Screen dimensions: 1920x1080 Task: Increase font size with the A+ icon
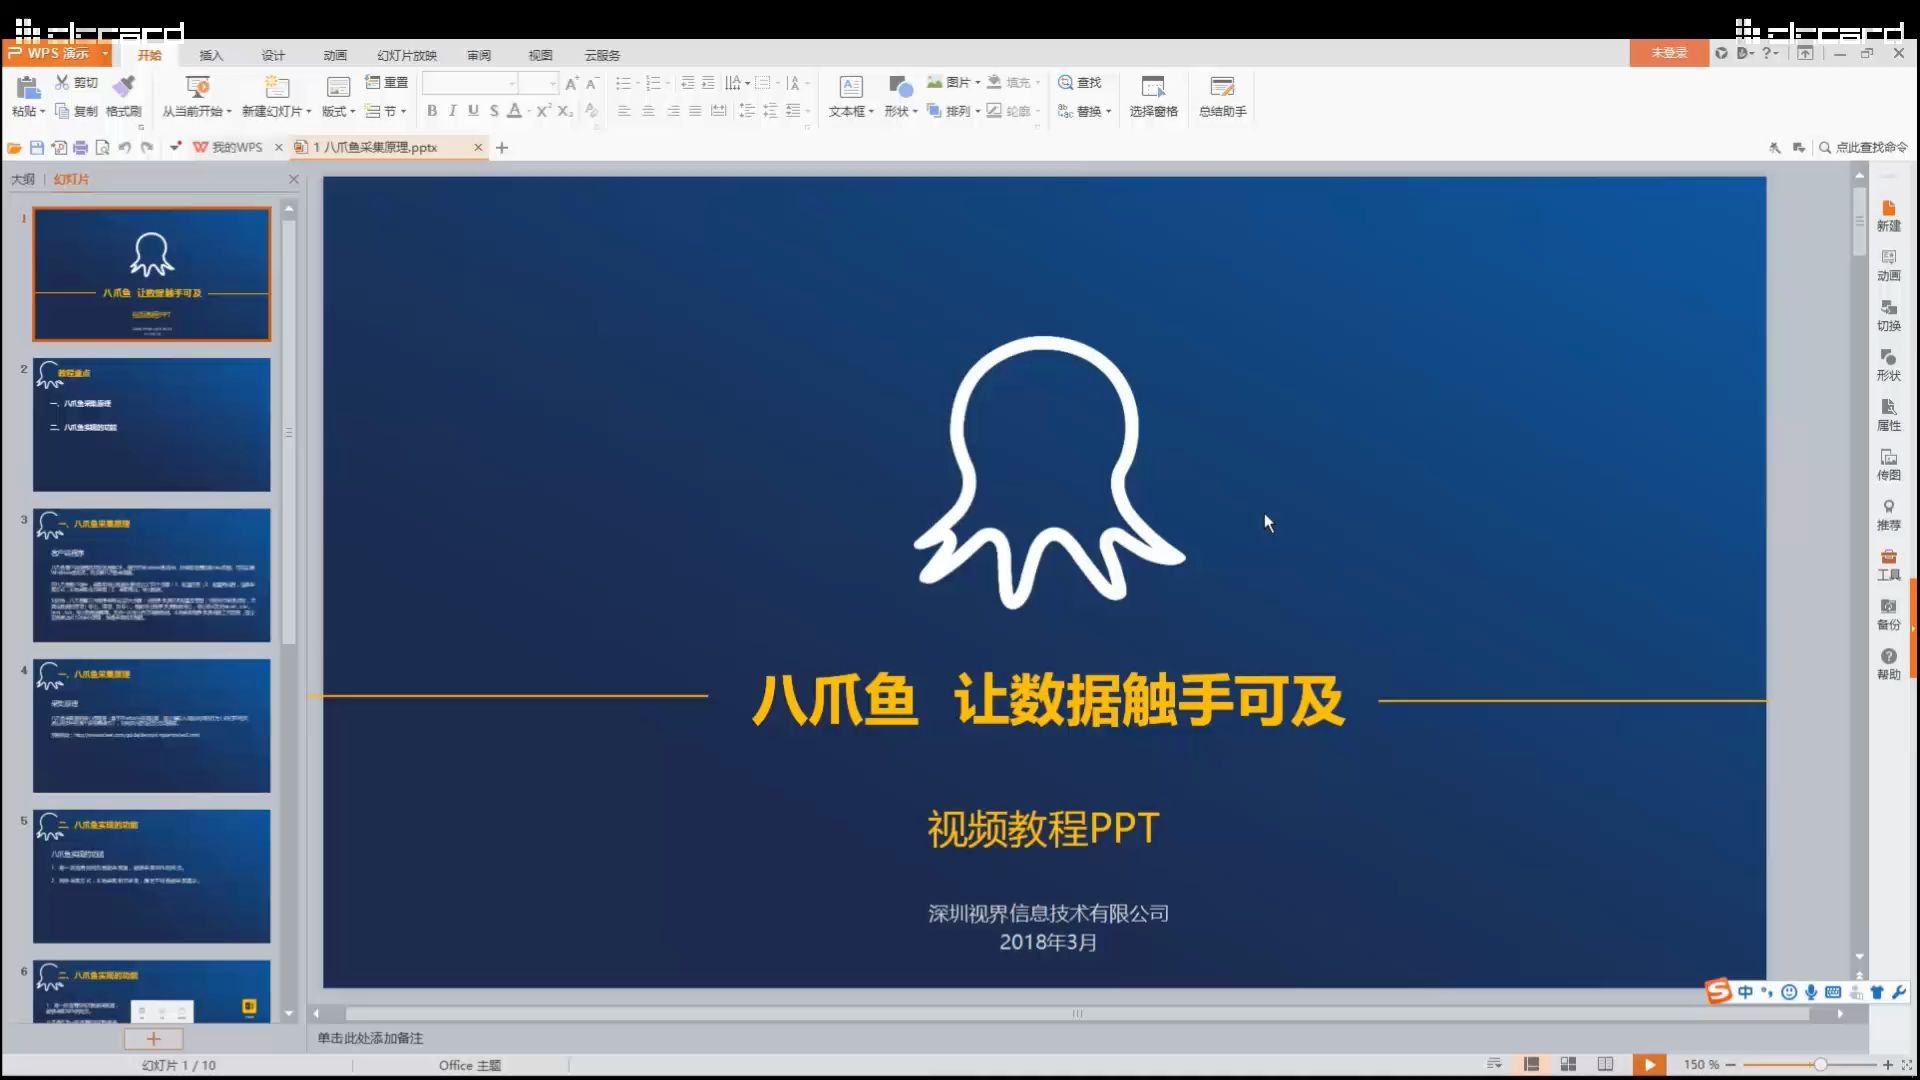571,83
